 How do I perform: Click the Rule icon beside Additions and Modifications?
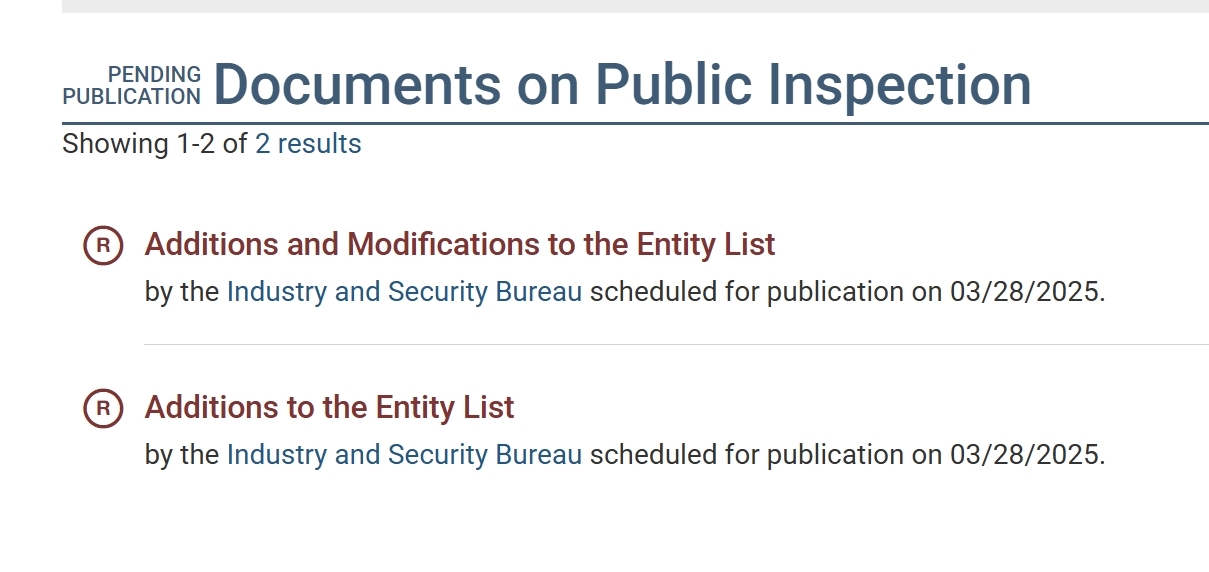tap(102, 246)
